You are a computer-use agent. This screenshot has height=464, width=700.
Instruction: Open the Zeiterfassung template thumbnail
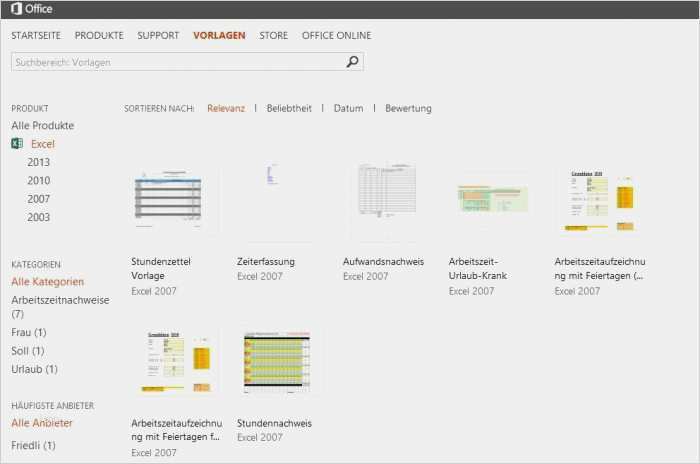(282, 202)
